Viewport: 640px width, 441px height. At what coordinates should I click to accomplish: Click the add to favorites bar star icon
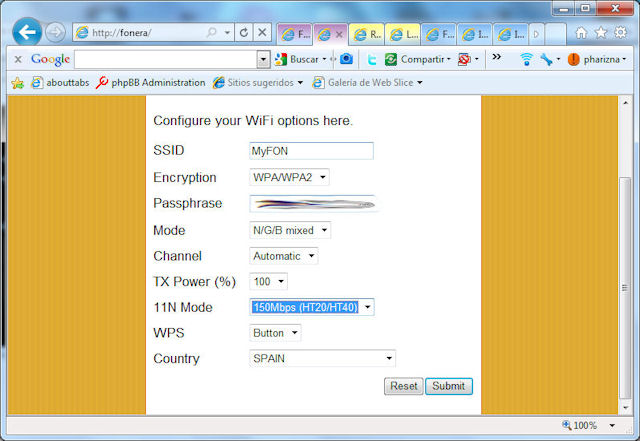[18, 83]
